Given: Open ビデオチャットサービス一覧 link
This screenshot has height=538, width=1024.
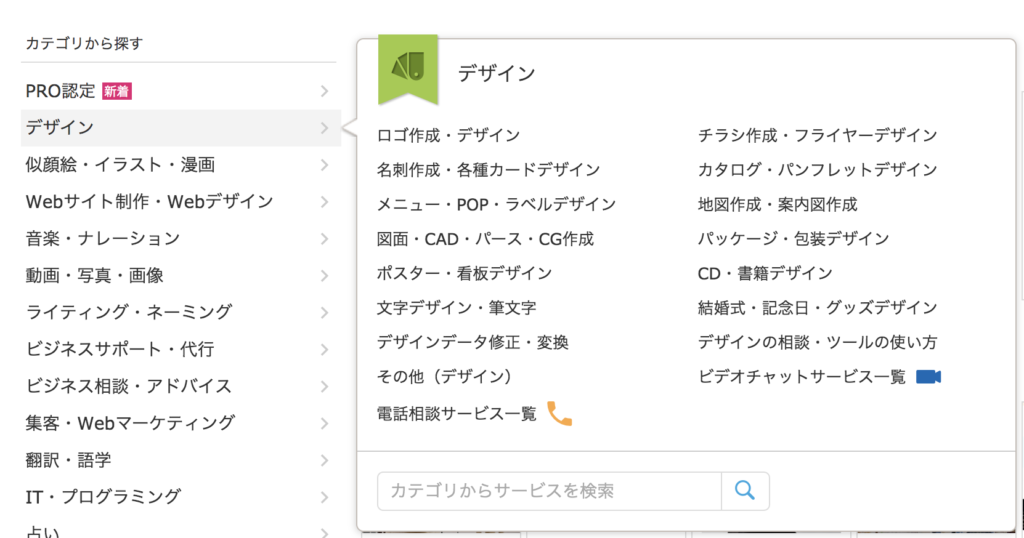Looking at the screenshot, I should (x=802, y=377).
